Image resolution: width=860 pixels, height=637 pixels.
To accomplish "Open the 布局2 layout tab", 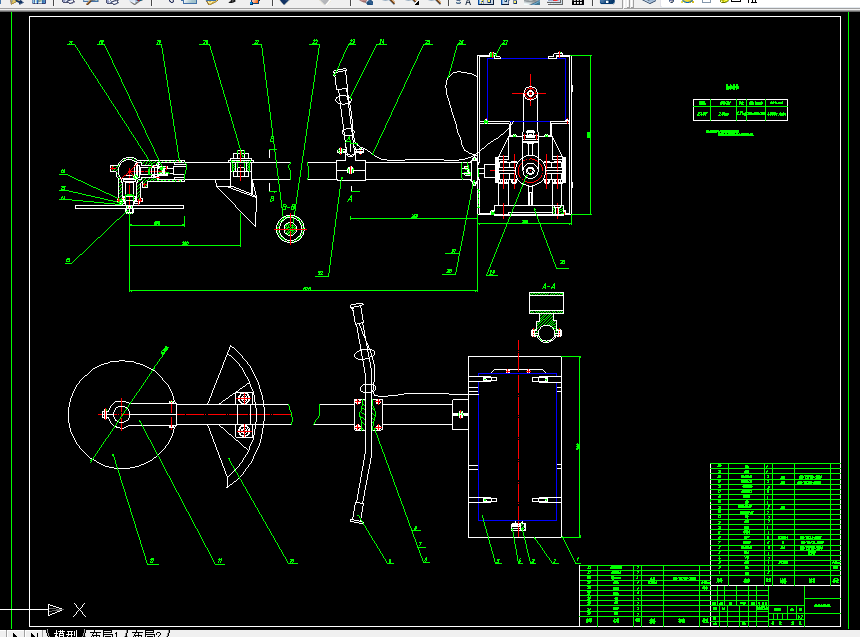I will tap(147, 634).
